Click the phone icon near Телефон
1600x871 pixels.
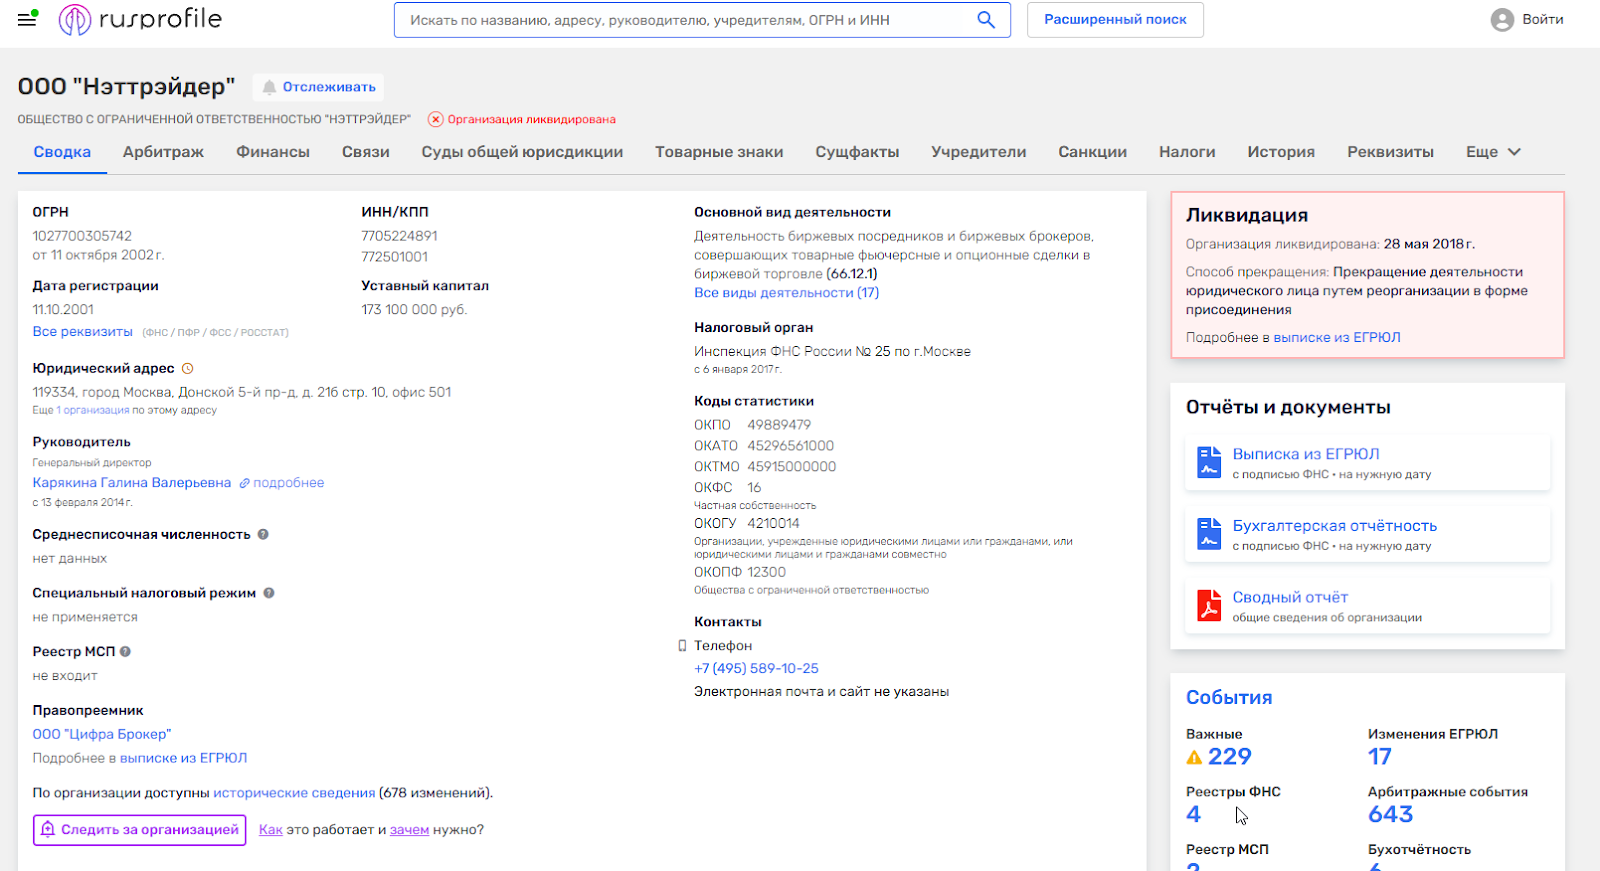(682, 646)
